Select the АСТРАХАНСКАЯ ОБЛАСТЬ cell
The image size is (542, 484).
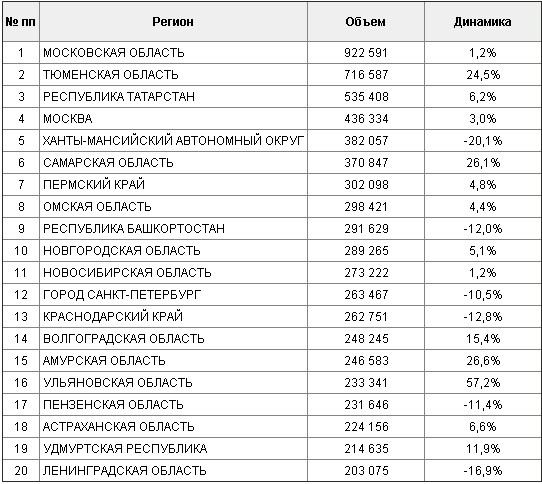173,427
